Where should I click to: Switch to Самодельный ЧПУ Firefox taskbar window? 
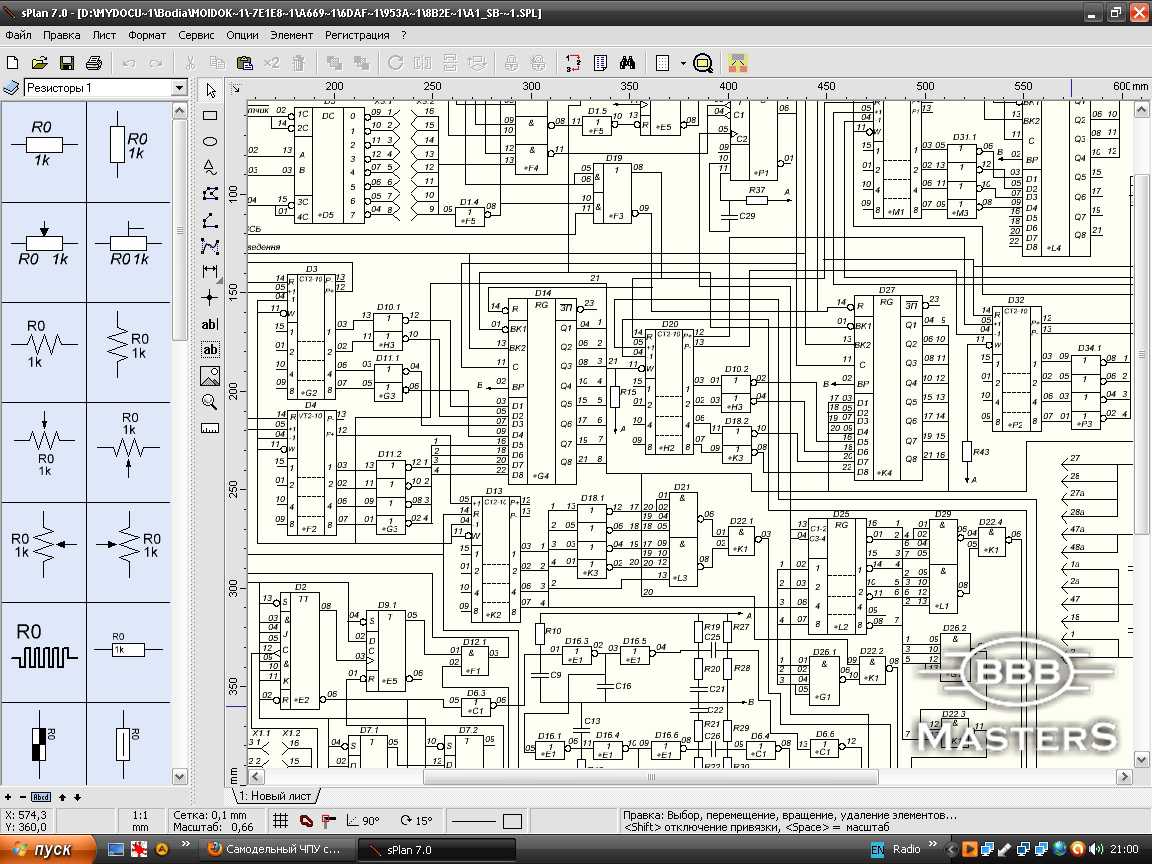pyautogui.click(x=277, y=849)
